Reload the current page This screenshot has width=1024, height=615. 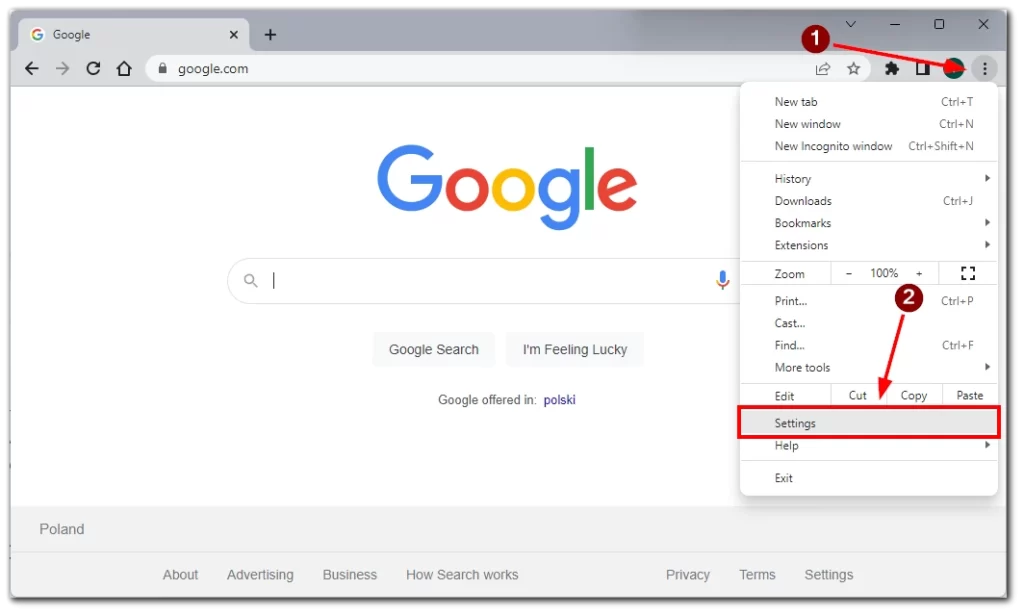coord(93,69)
